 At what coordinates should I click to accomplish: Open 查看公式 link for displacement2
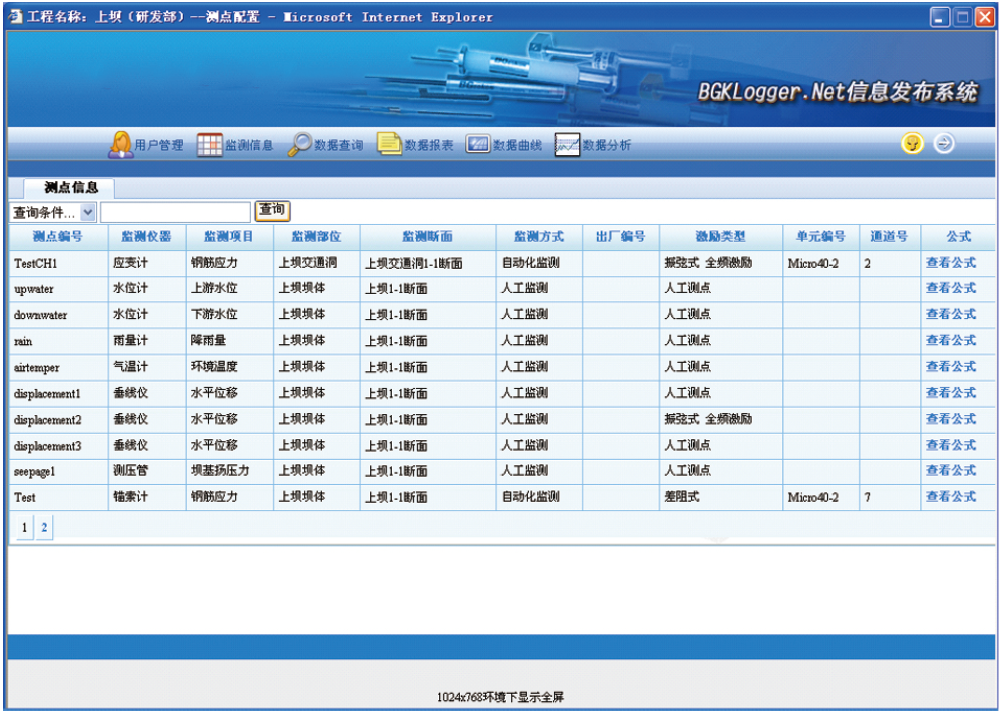[951, 419]
